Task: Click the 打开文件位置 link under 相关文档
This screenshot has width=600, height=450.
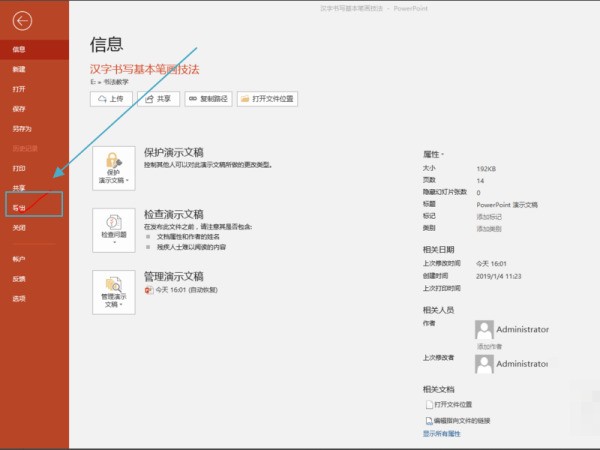Action: [449, 405]
